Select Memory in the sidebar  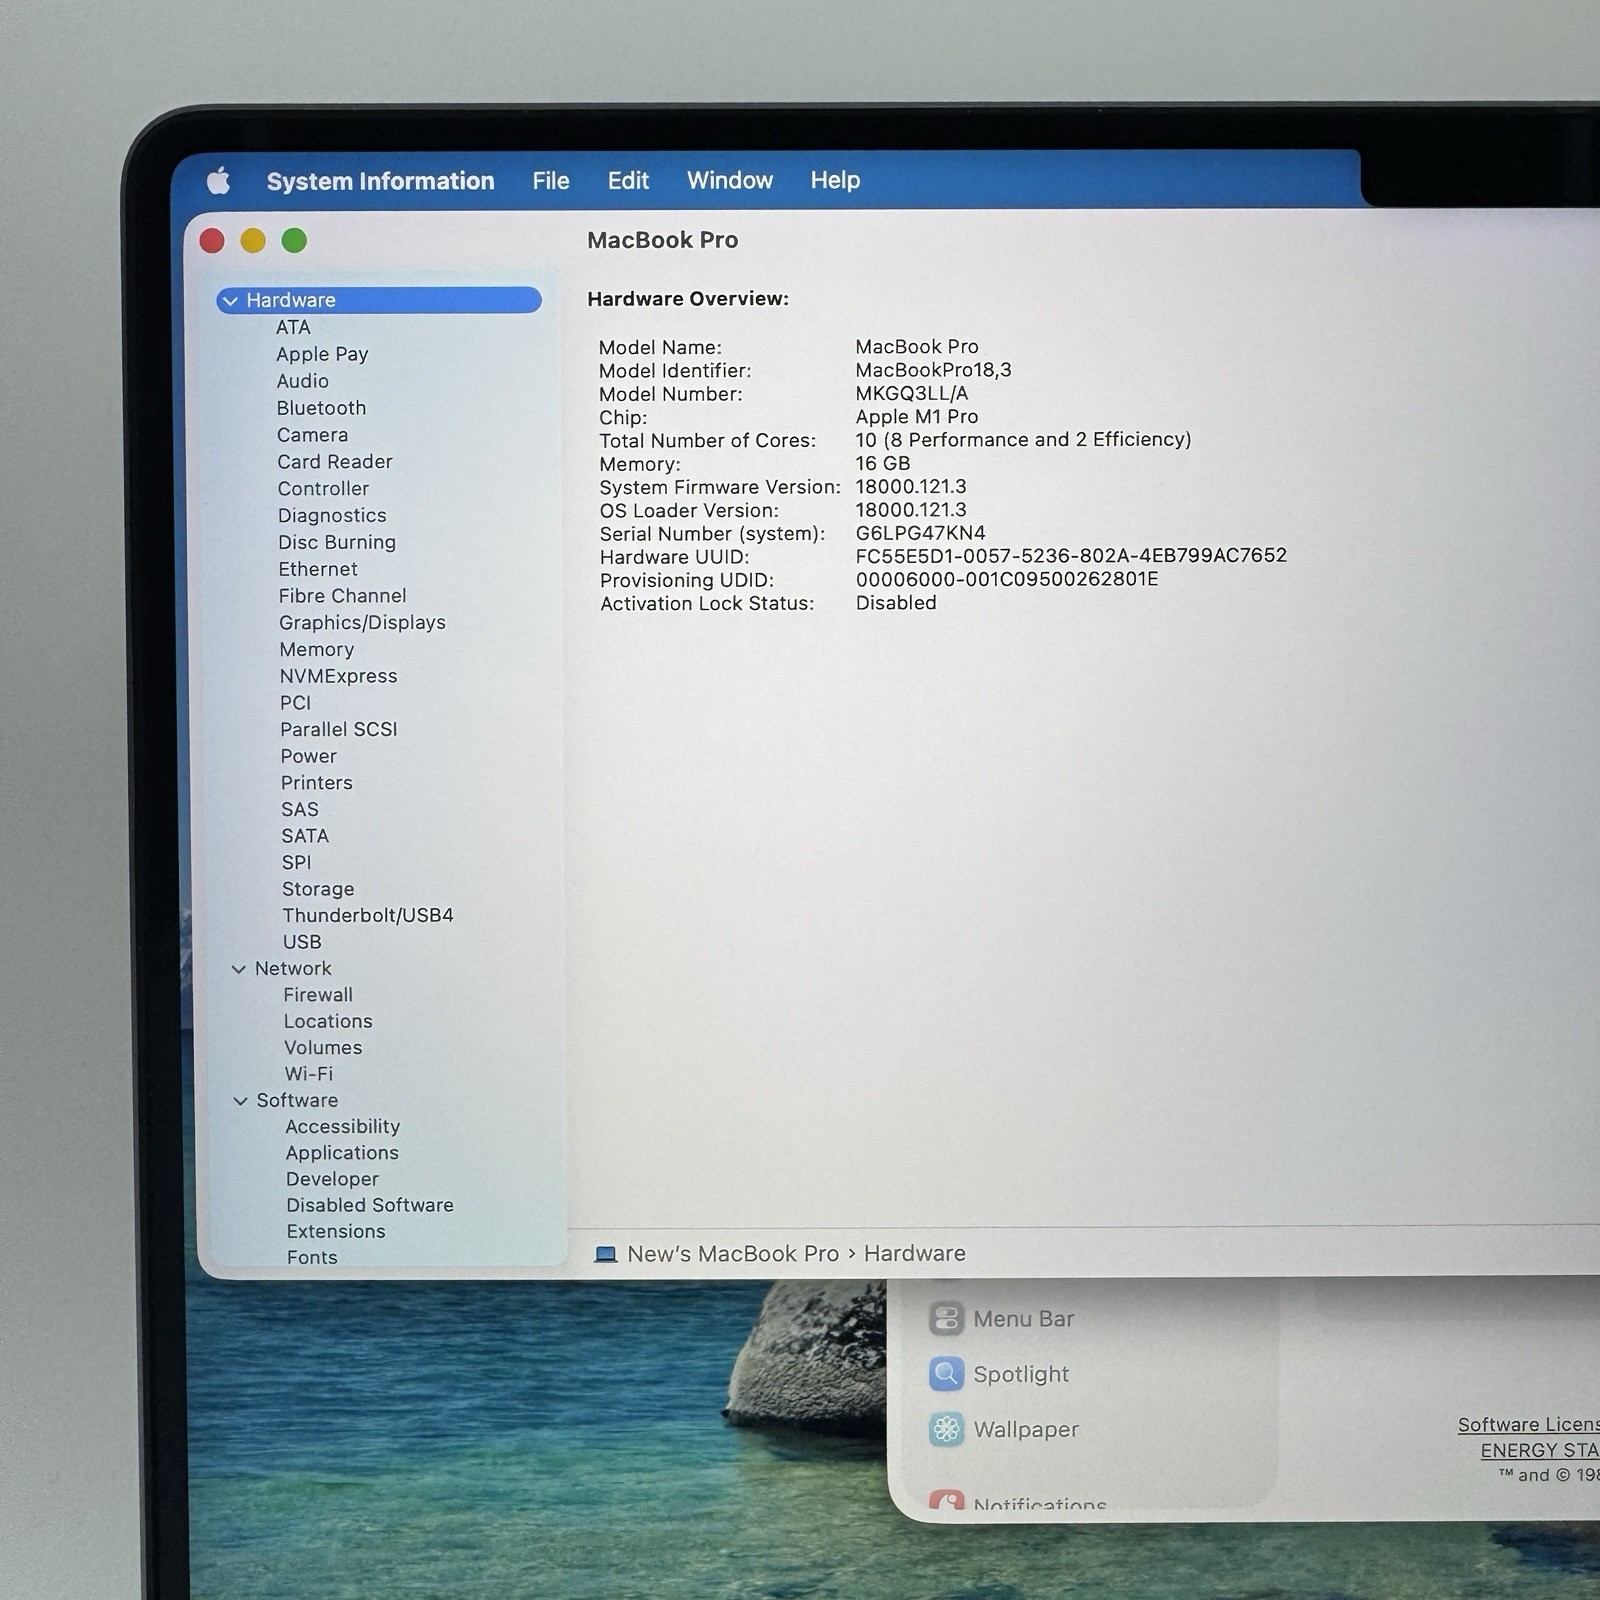pyautogui.click(x=317, y=650)
